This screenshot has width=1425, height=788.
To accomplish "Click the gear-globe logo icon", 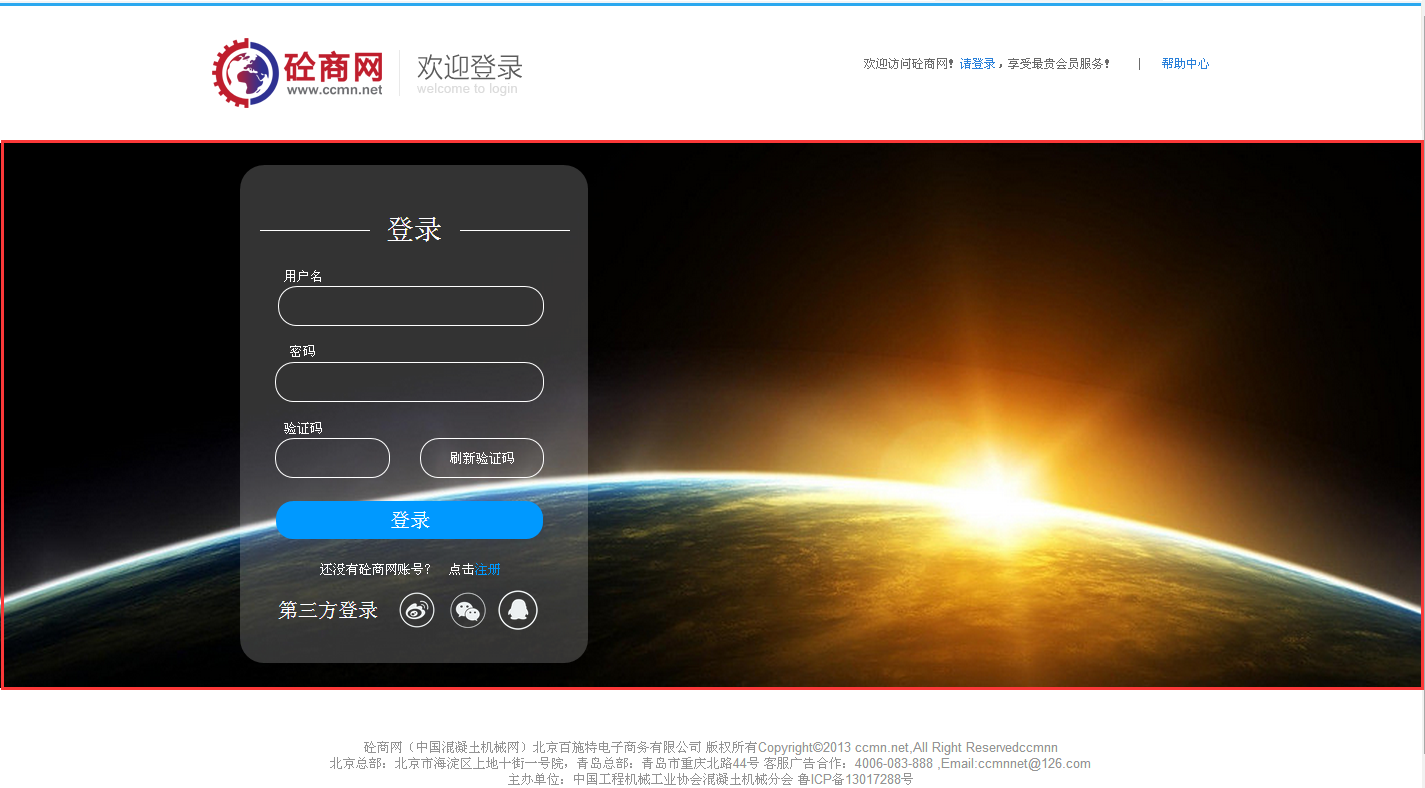I will pyautogui.click(x=245, y=73).
